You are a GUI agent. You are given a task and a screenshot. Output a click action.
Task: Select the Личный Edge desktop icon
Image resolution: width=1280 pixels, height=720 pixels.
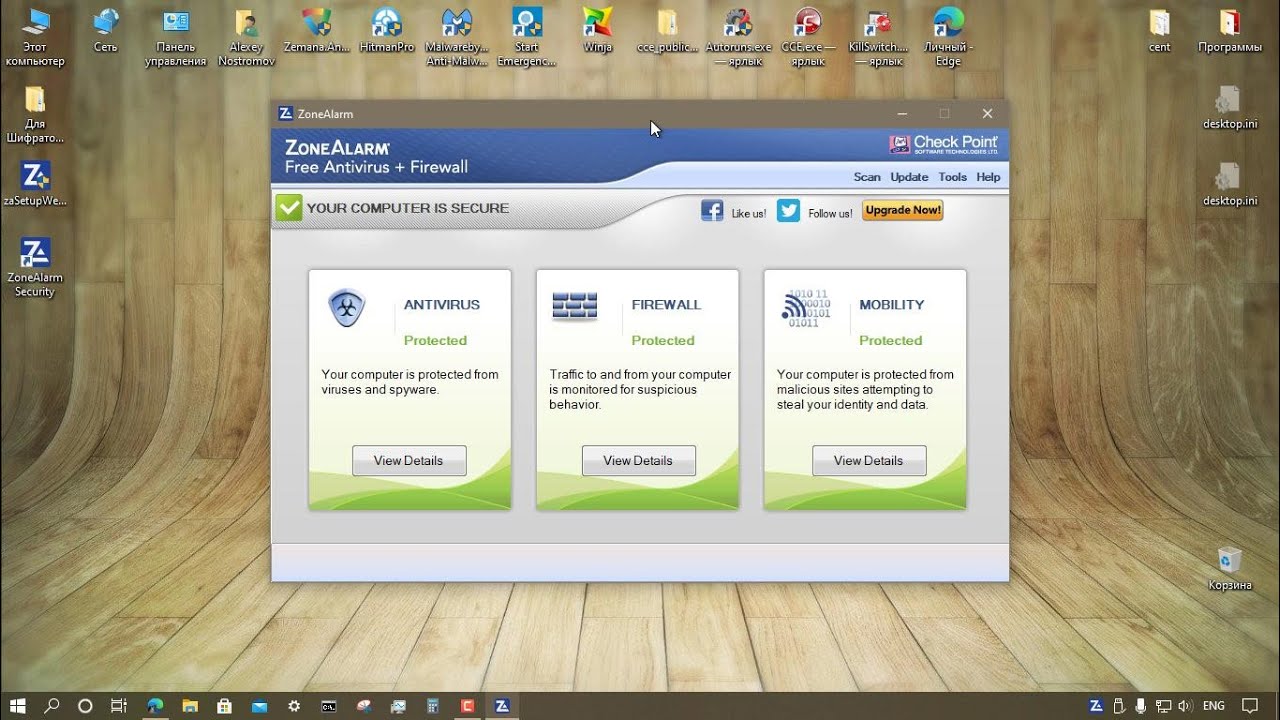pos(948,38)
